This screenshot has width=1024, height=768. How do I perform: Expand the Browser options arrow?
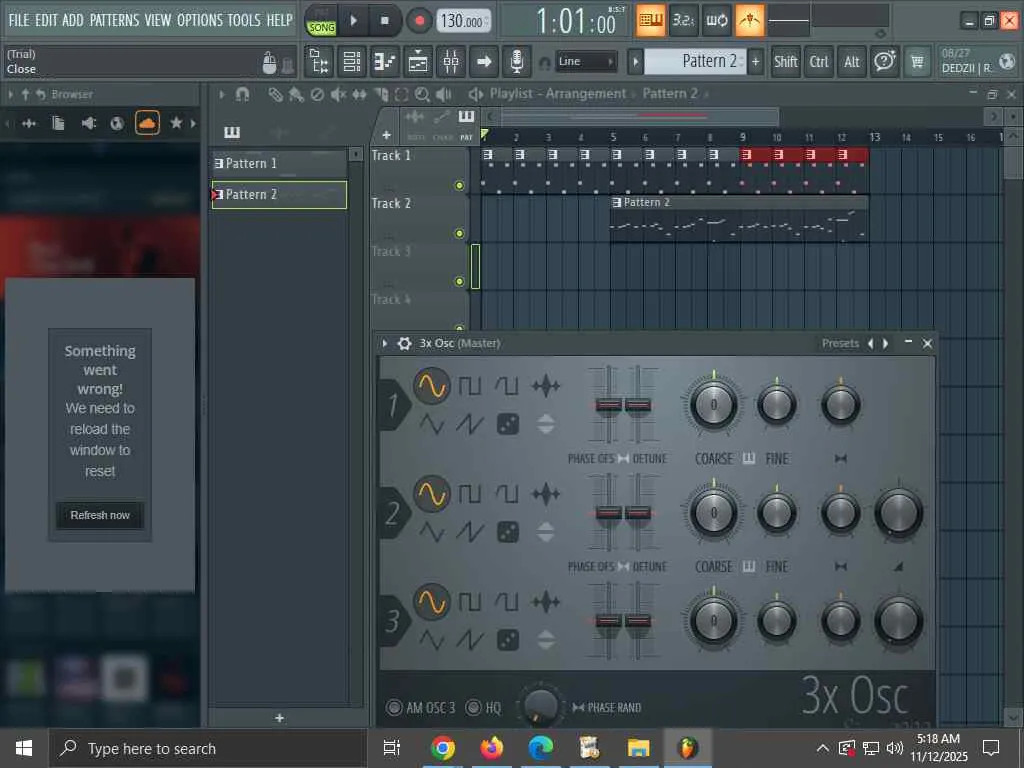[10, 95]
